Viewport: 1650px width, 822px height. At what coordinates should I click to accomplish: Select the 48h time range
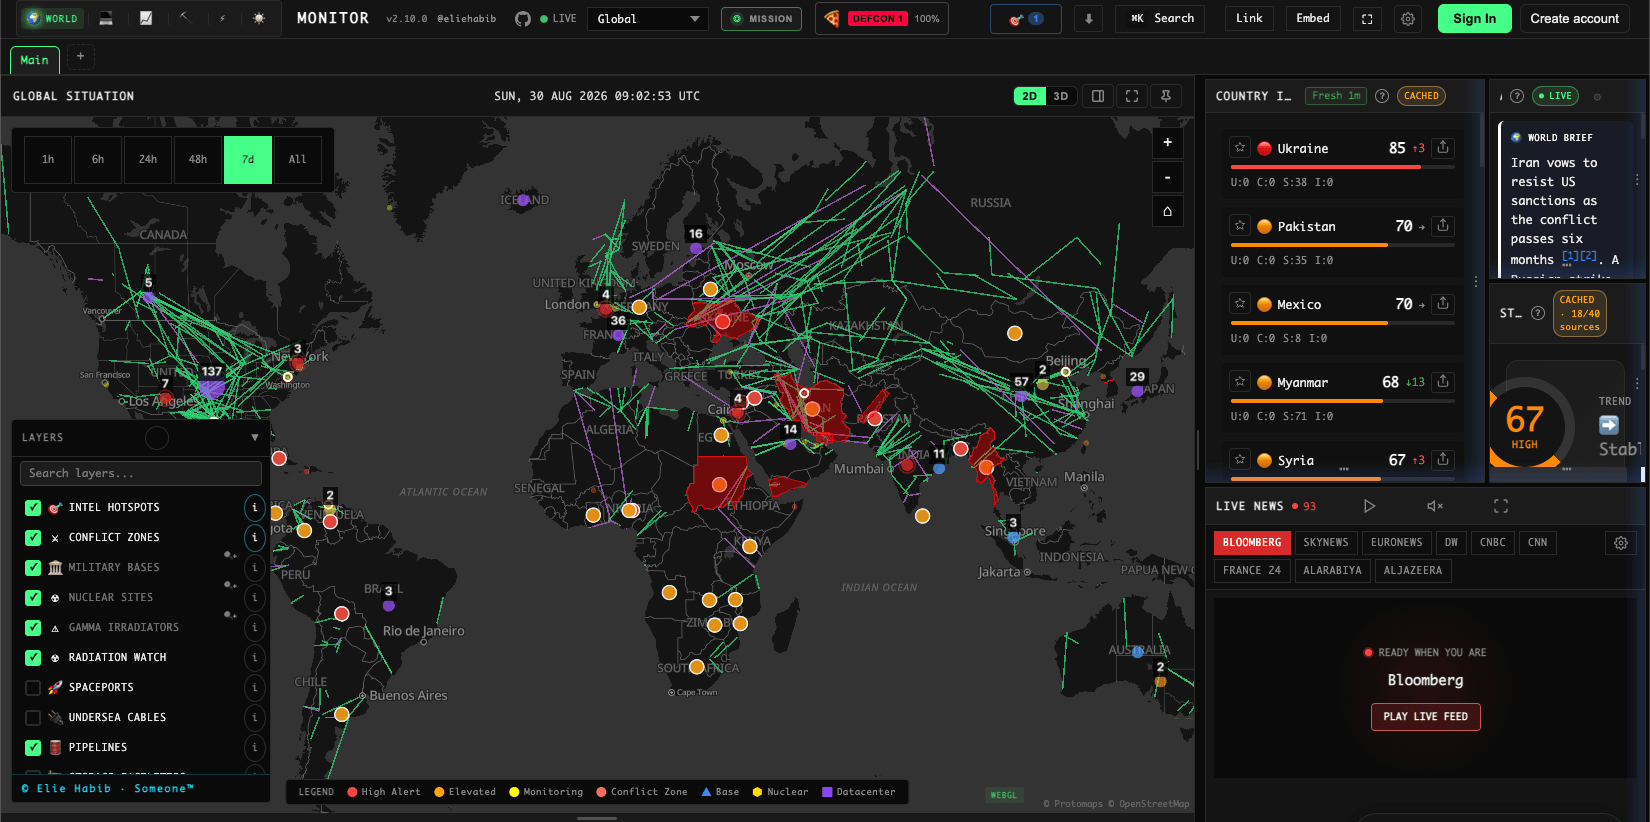pos(198,160)
